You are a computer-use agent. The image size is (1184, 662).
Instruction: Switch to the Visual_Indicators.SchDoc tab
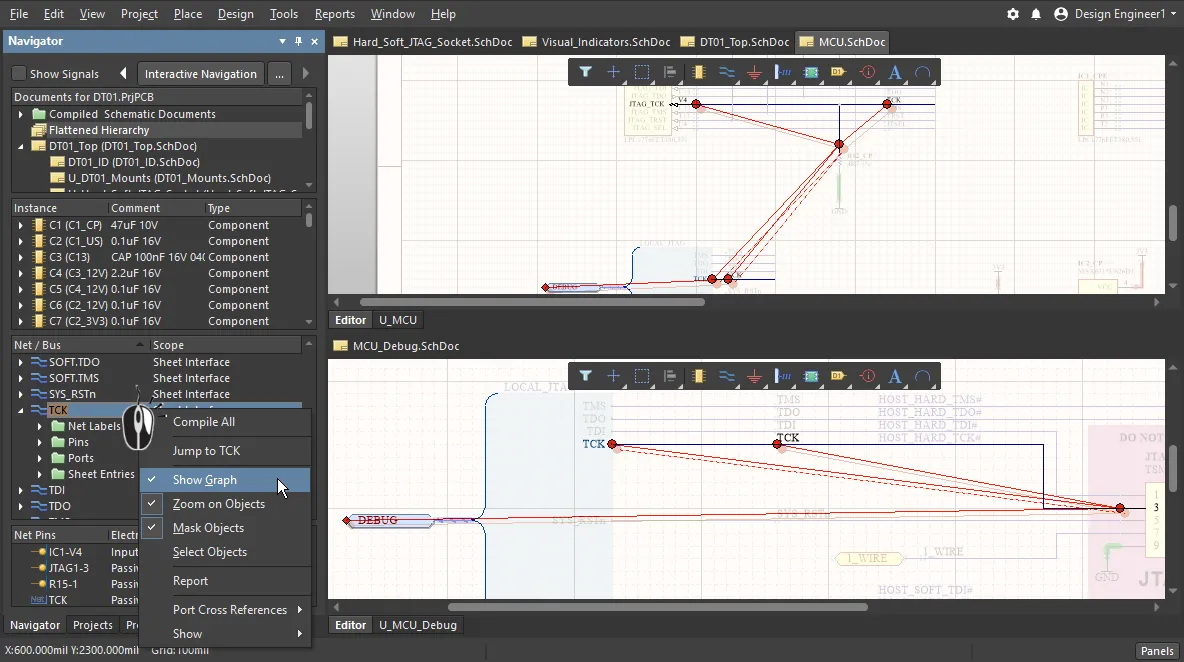tap(597, 42)
